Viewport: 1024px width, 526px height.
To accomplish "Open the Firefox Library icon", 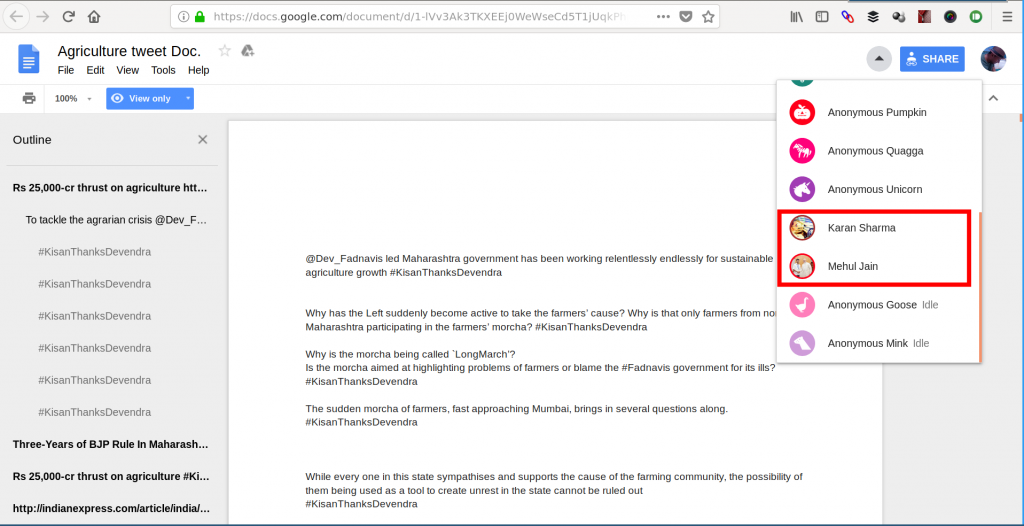I will click(x=797, y=17).
